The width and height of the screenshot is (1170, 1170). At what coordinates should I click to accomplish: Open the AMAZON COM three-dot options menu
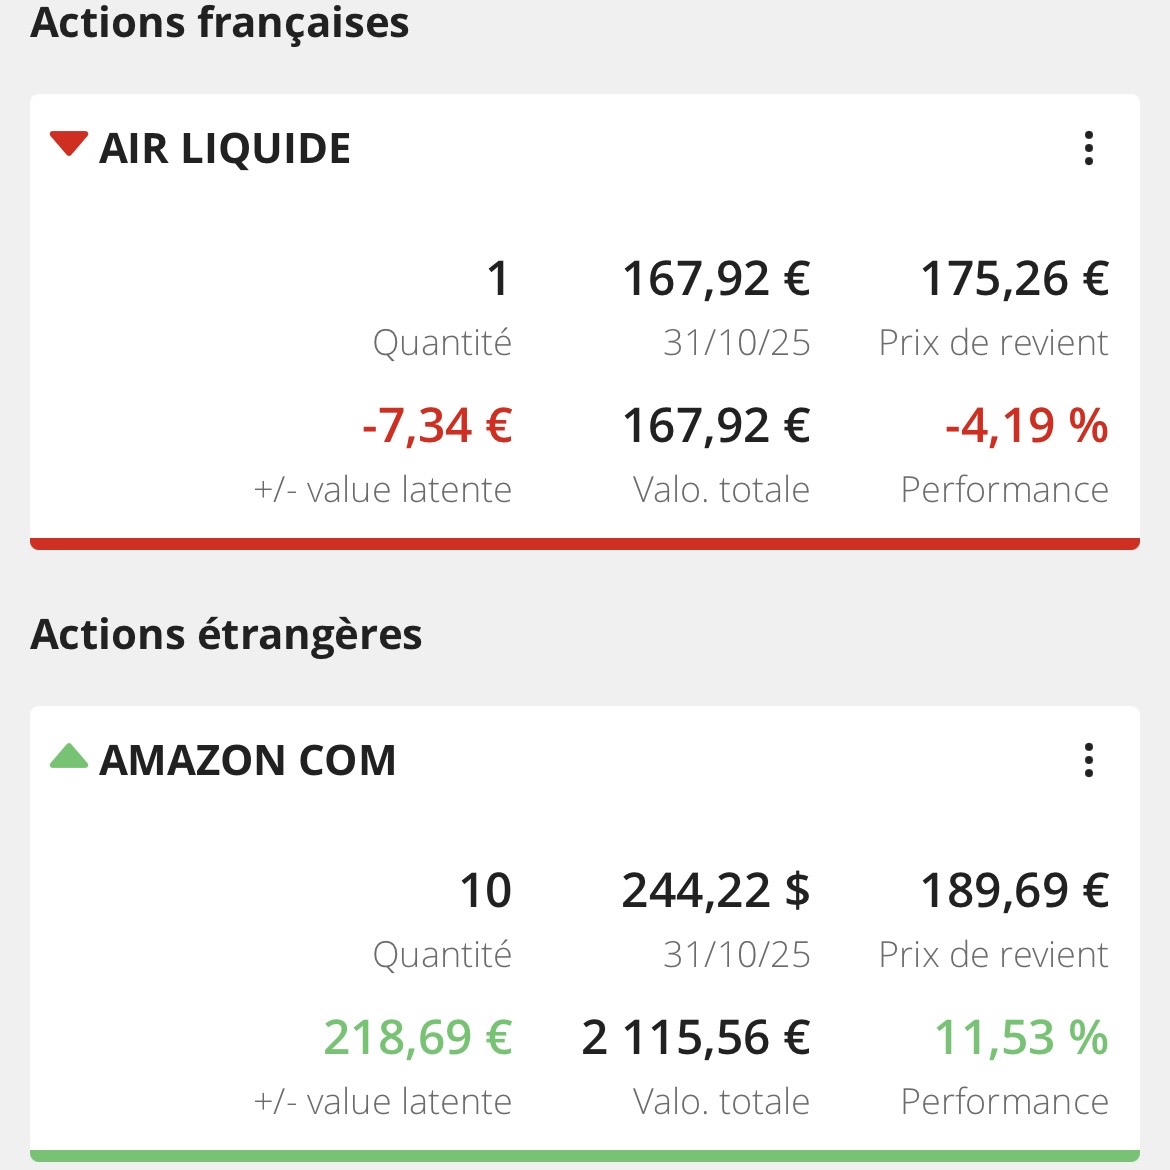coord(1088,761)
